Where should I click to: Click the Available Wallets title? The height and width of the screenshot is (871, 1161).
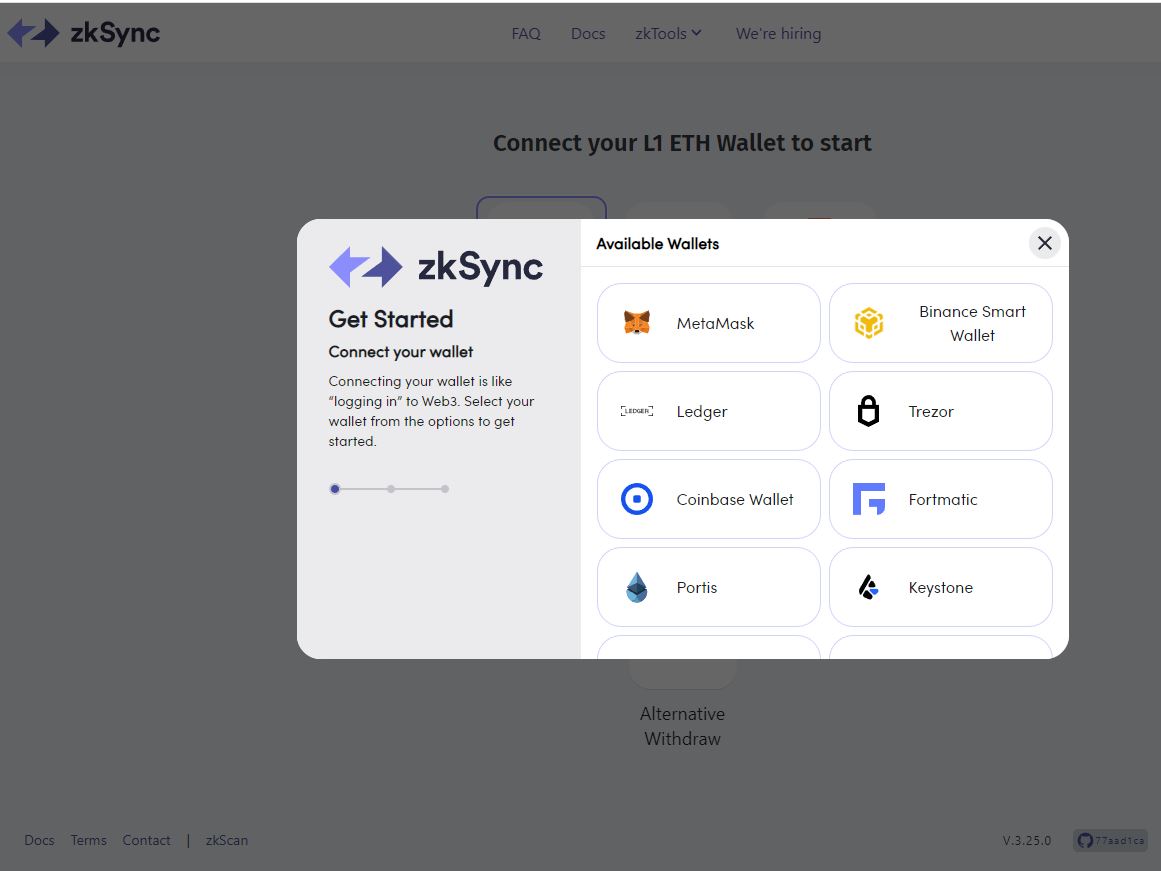(x=658, y=244)
